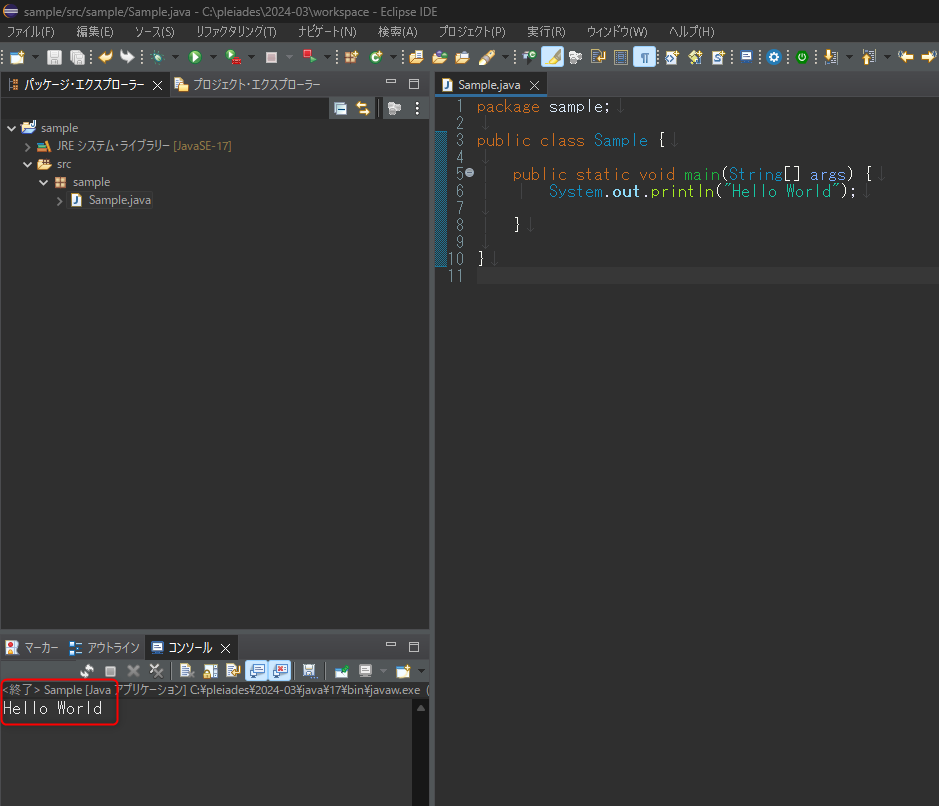939x806 pixels.
Task: Click the Undo arrow in the toolbar
Action: (105, 57)
